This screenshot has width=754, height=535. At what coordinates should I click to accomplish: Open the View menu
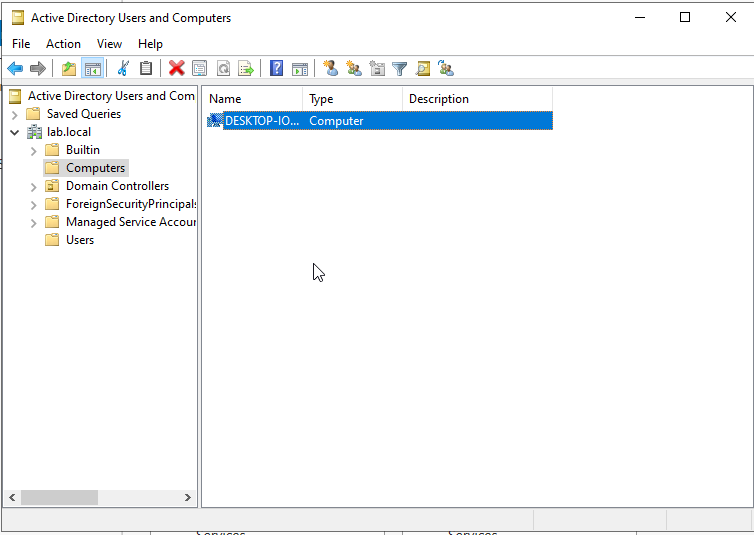point(109,44)
